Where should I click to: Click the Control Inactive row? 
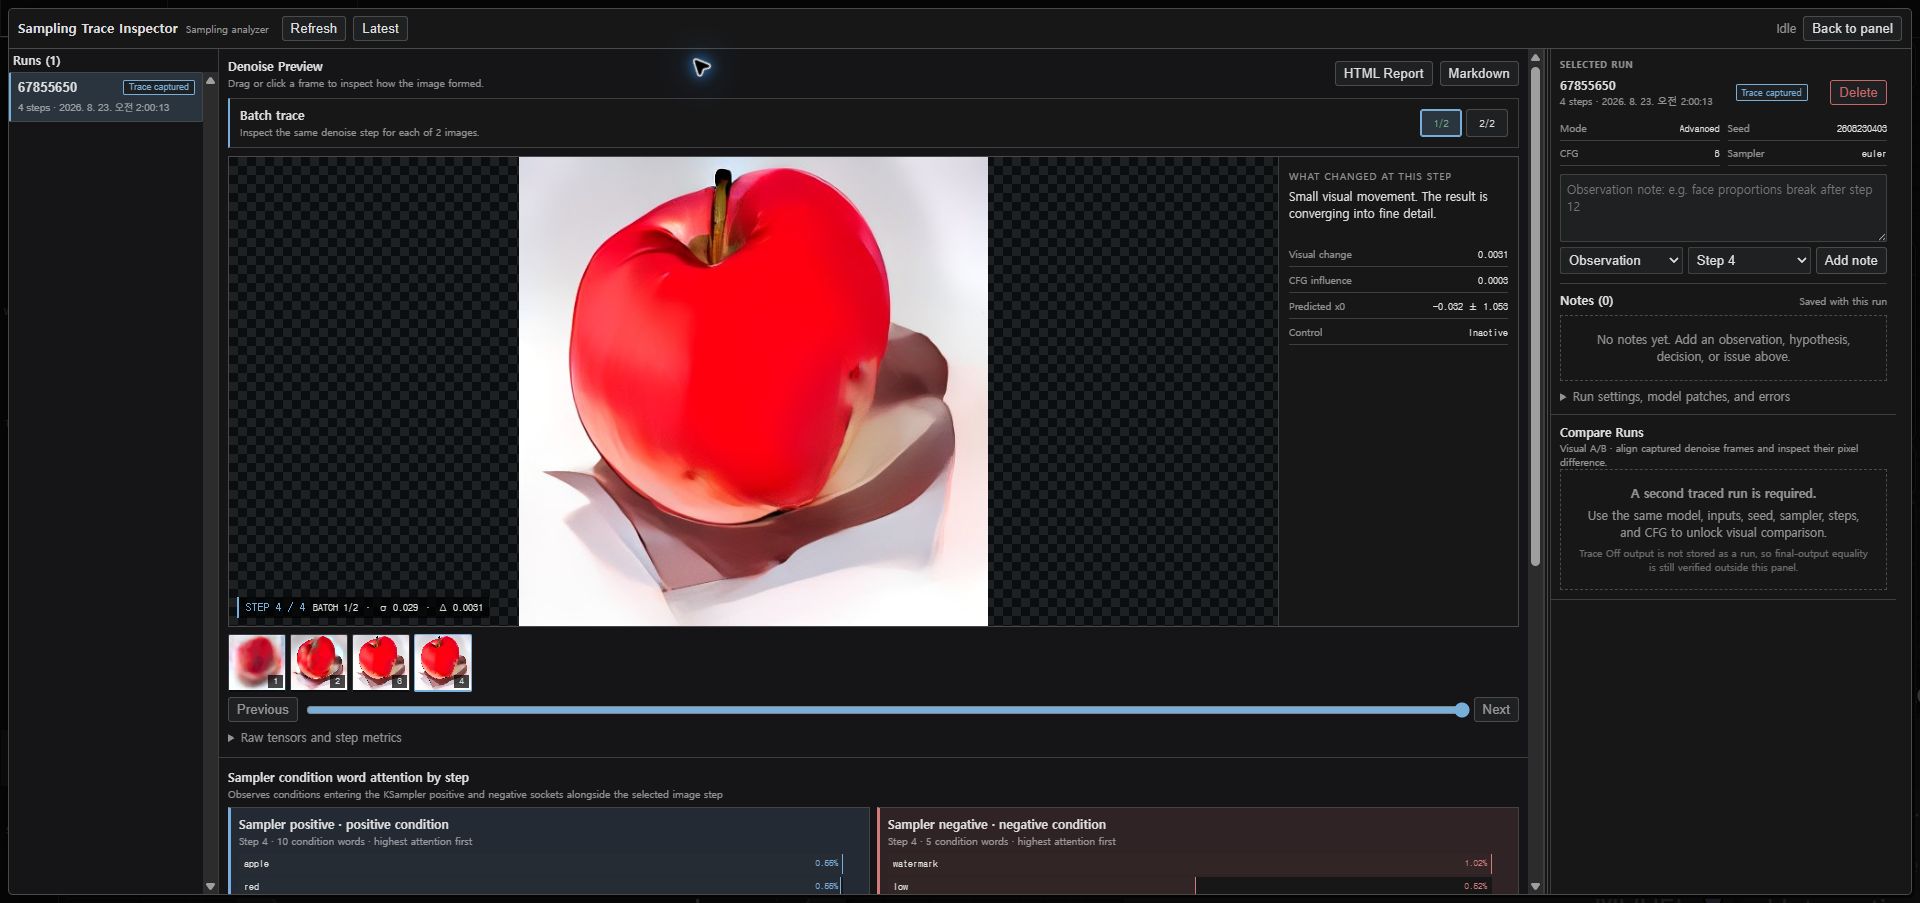pyautogui.click(x=1398, y=333)
